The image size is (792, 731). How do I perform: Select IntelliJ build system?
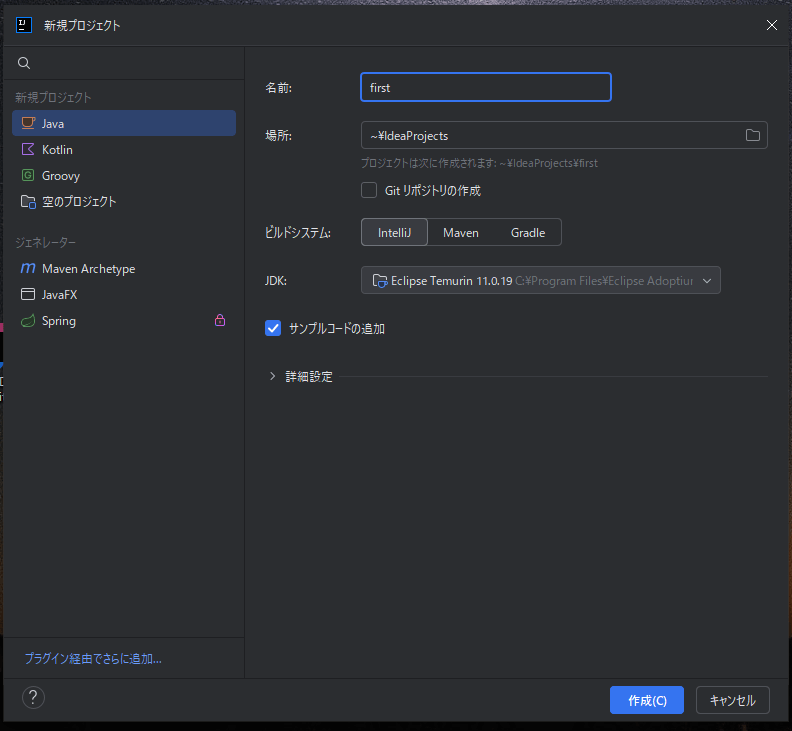394,232
